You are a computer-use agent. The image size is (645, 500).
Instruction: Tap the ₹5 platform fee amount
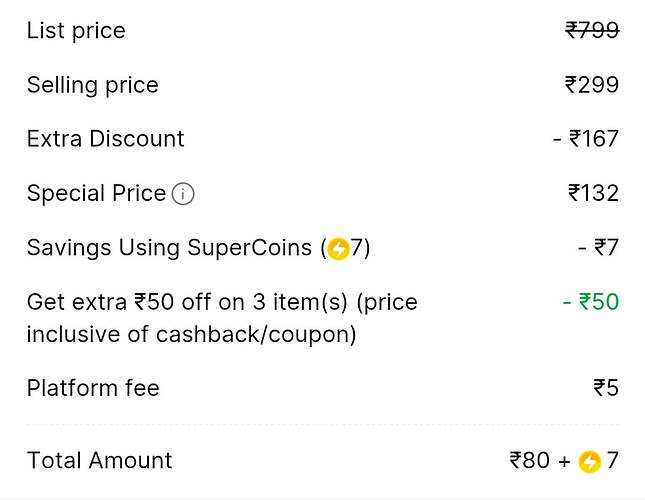point(606,387)
